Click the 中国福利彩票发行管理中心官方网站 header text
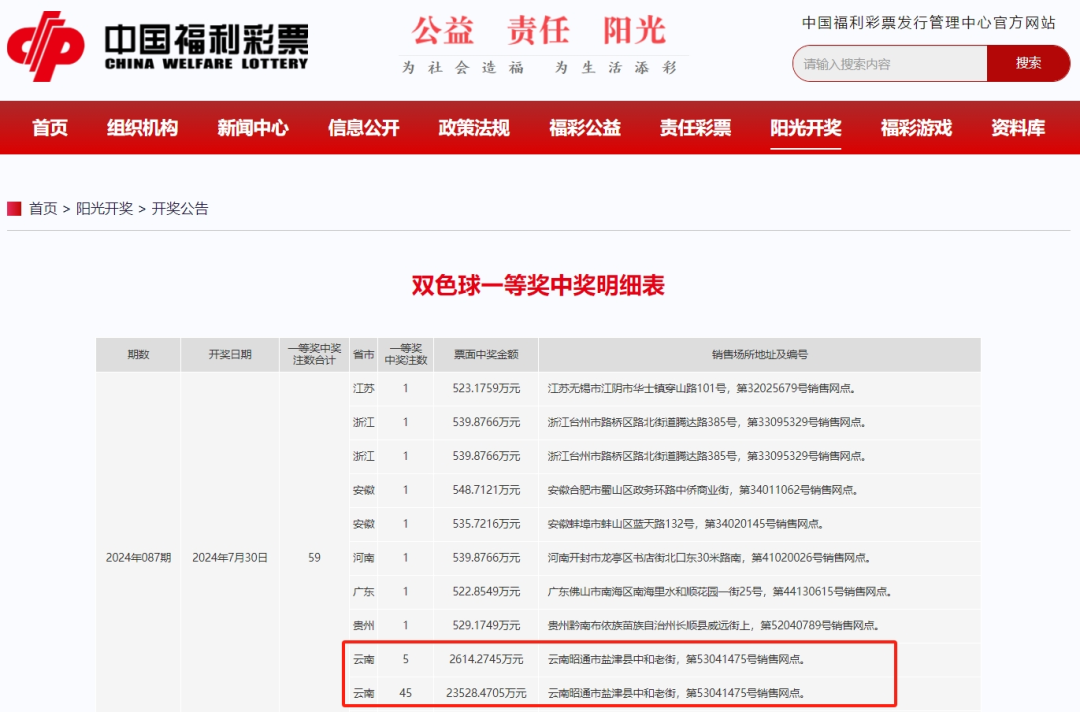 coord(928,22)
